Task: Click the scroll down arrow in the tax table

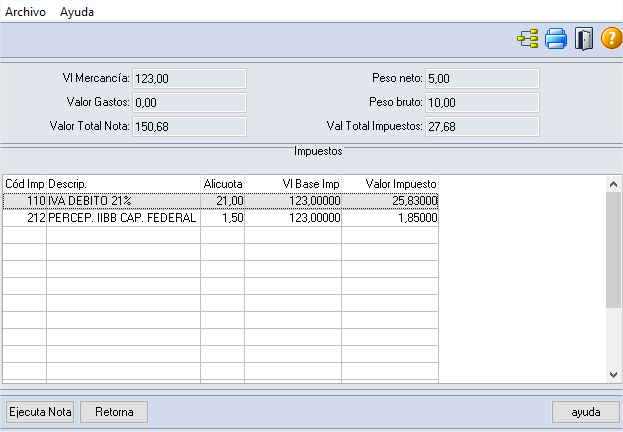Action: pos(613,375)
